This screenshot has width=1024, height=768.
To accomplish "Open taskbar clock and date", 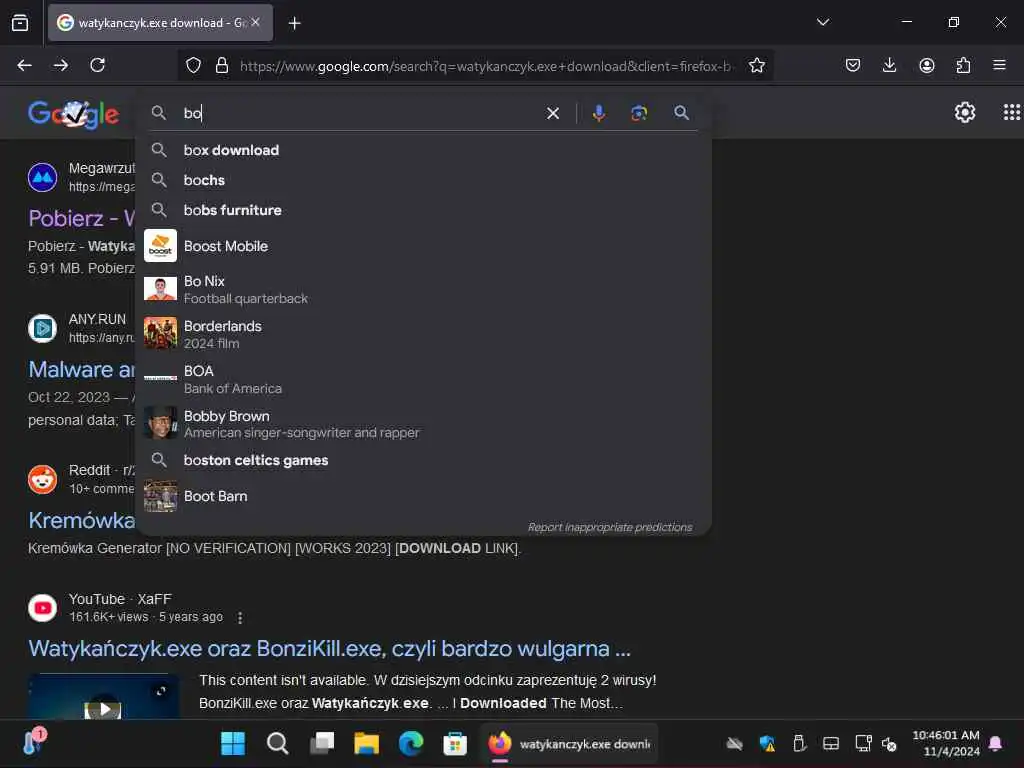I will point(946,743).
